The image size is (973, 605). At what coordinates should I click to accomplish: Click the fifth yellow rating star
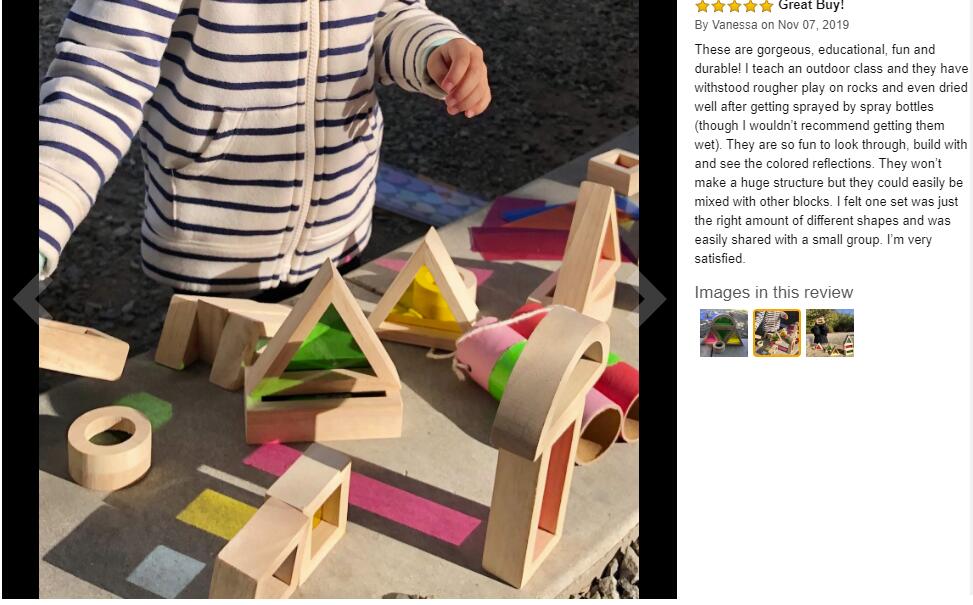[x=766, y=6]
